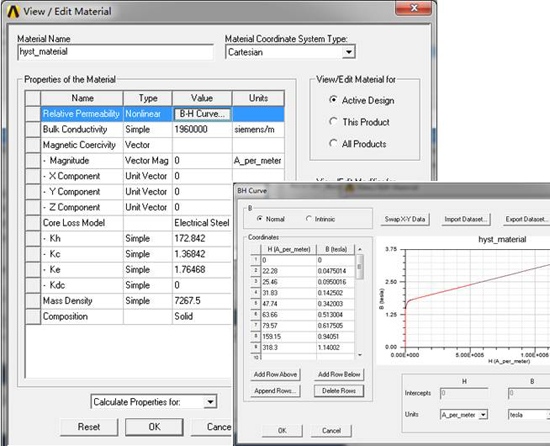Click the Delete Rows button

(x=339, y=391)
